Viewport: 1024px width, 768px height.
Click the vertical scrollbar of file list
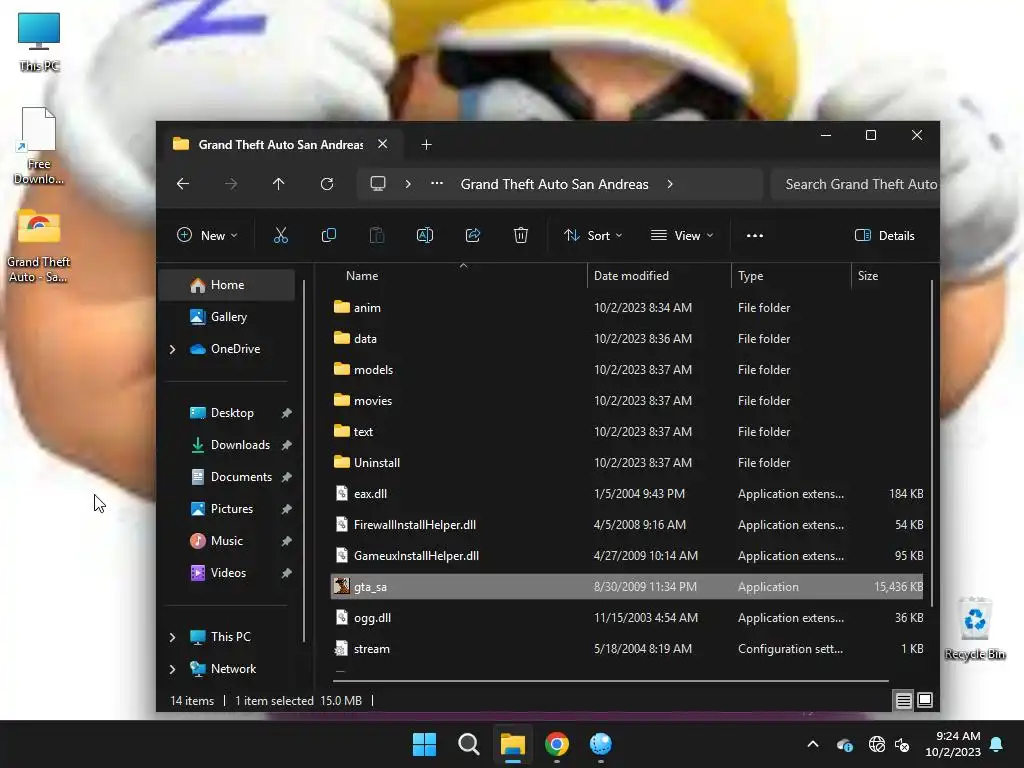pyautogui.click(x=931, y=443)
